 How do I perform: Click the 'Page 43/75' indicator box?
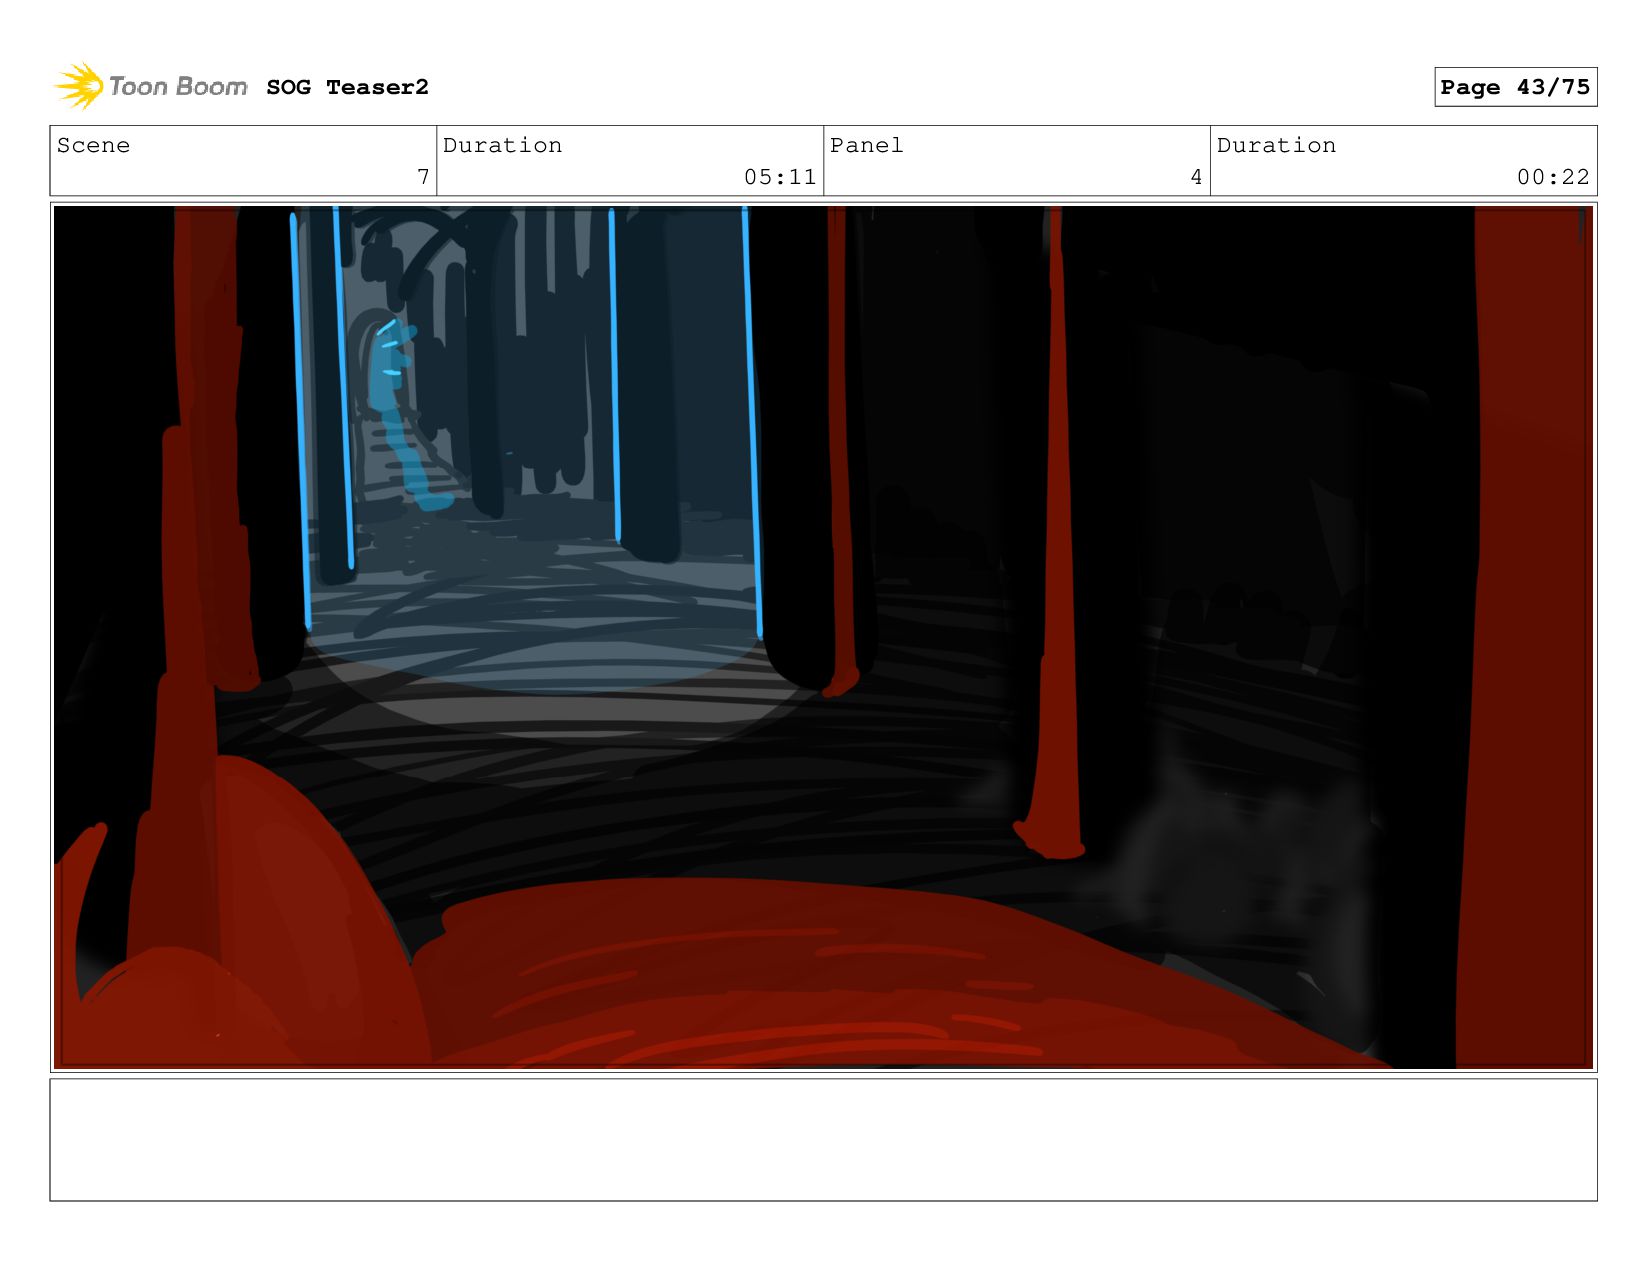1515,87
